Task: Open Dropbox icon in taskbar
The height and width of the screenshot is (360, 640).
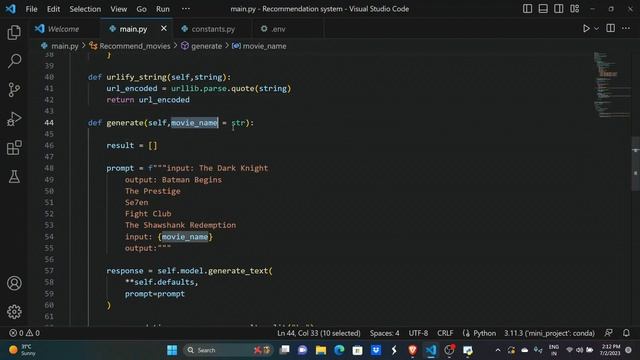Action: (376, 350)
